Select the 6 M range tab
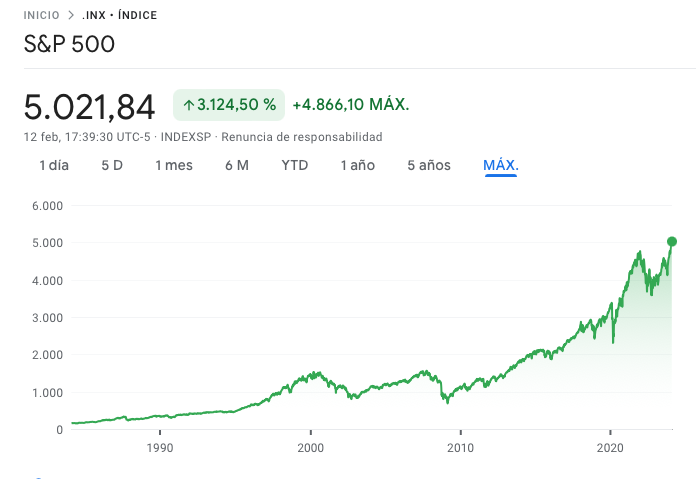Image resolution: width=696 pixels, height=479 pixels. tap(237, 165)
